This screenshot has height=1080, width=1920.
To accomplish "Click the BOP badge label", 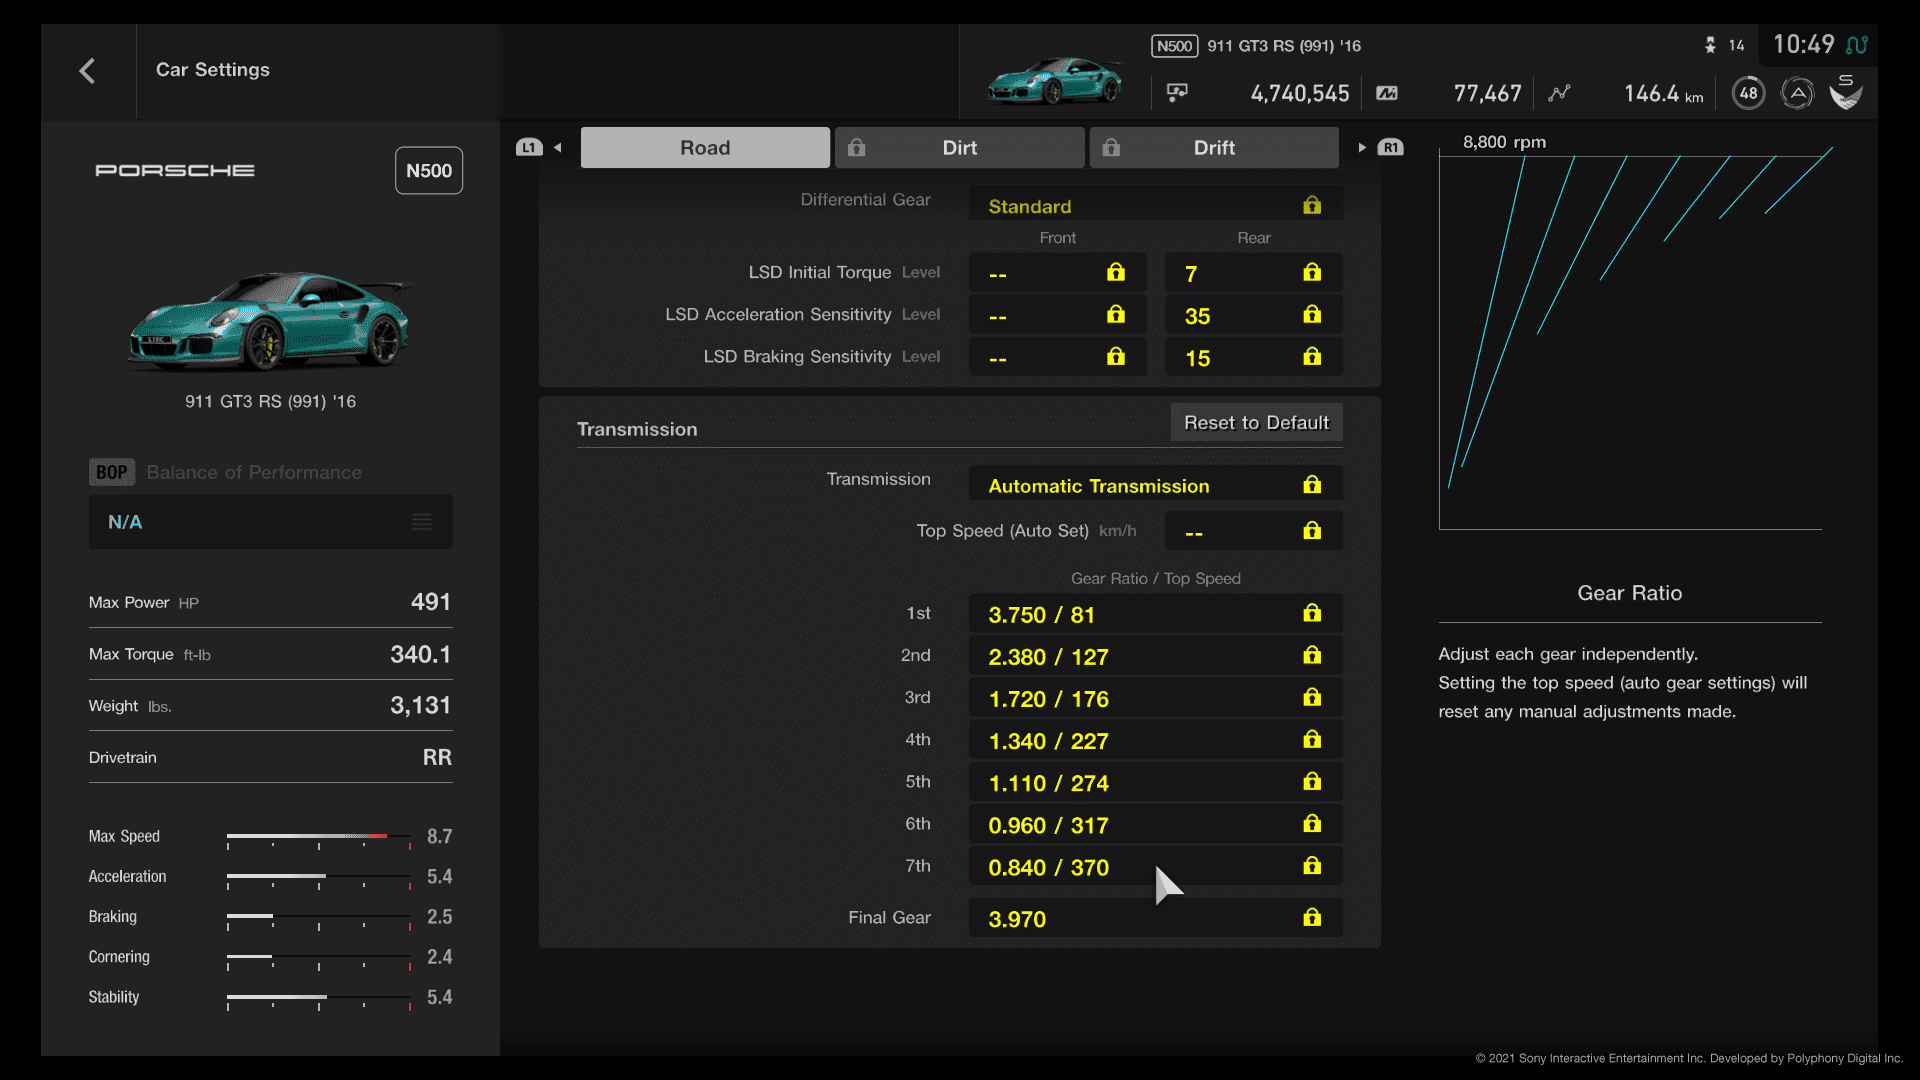I will coord(112,472).
